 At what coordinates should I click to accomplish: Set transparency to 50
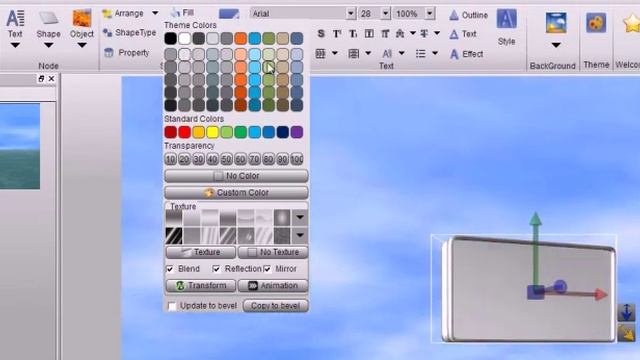pos(227,159)
